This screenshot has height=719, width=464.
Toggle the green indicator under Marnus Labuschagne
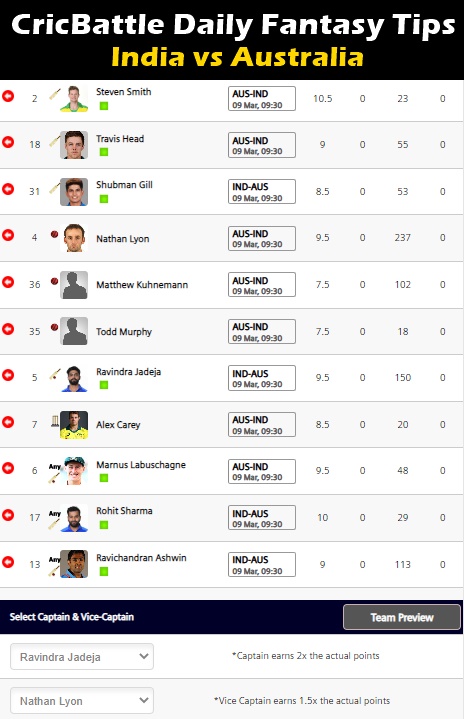click(x=104, y=478)
